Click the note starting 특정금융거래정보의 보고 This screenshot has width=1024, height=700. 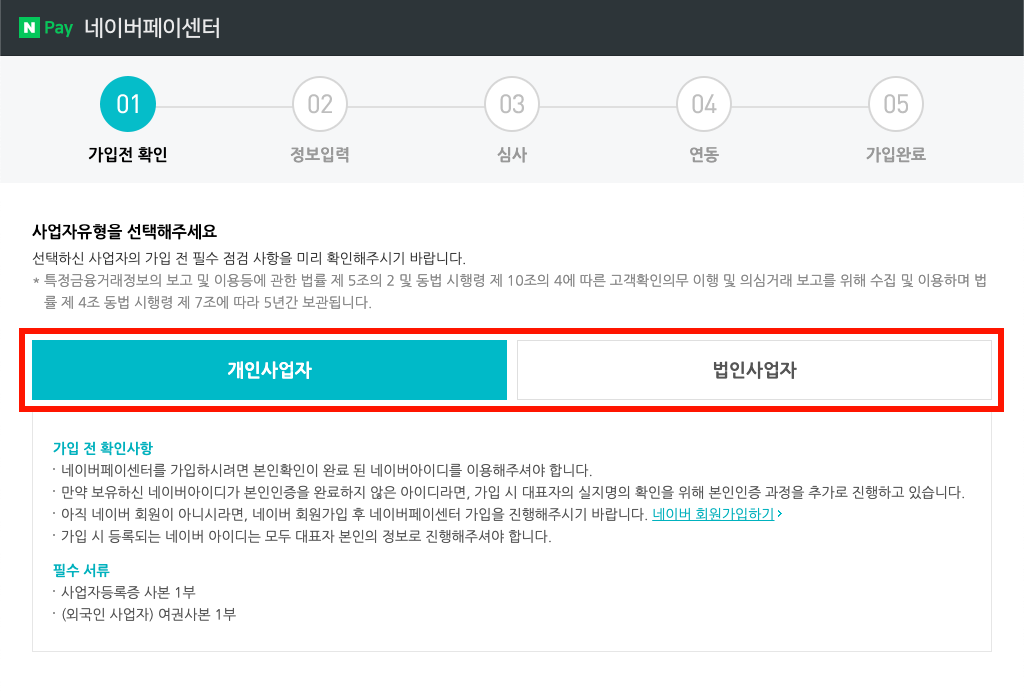509,291
